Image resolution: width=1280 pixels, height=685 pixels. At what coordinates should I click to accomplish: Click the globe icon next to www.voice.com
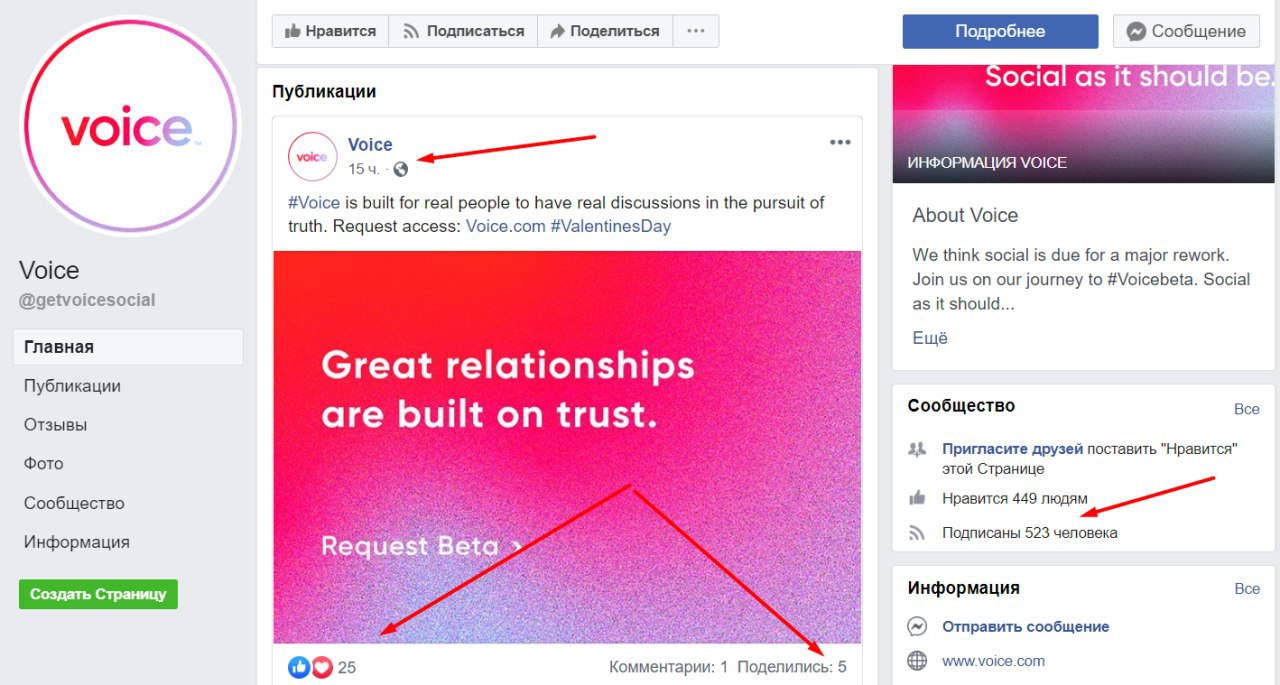pyautogui.click(x=917, y=661)
